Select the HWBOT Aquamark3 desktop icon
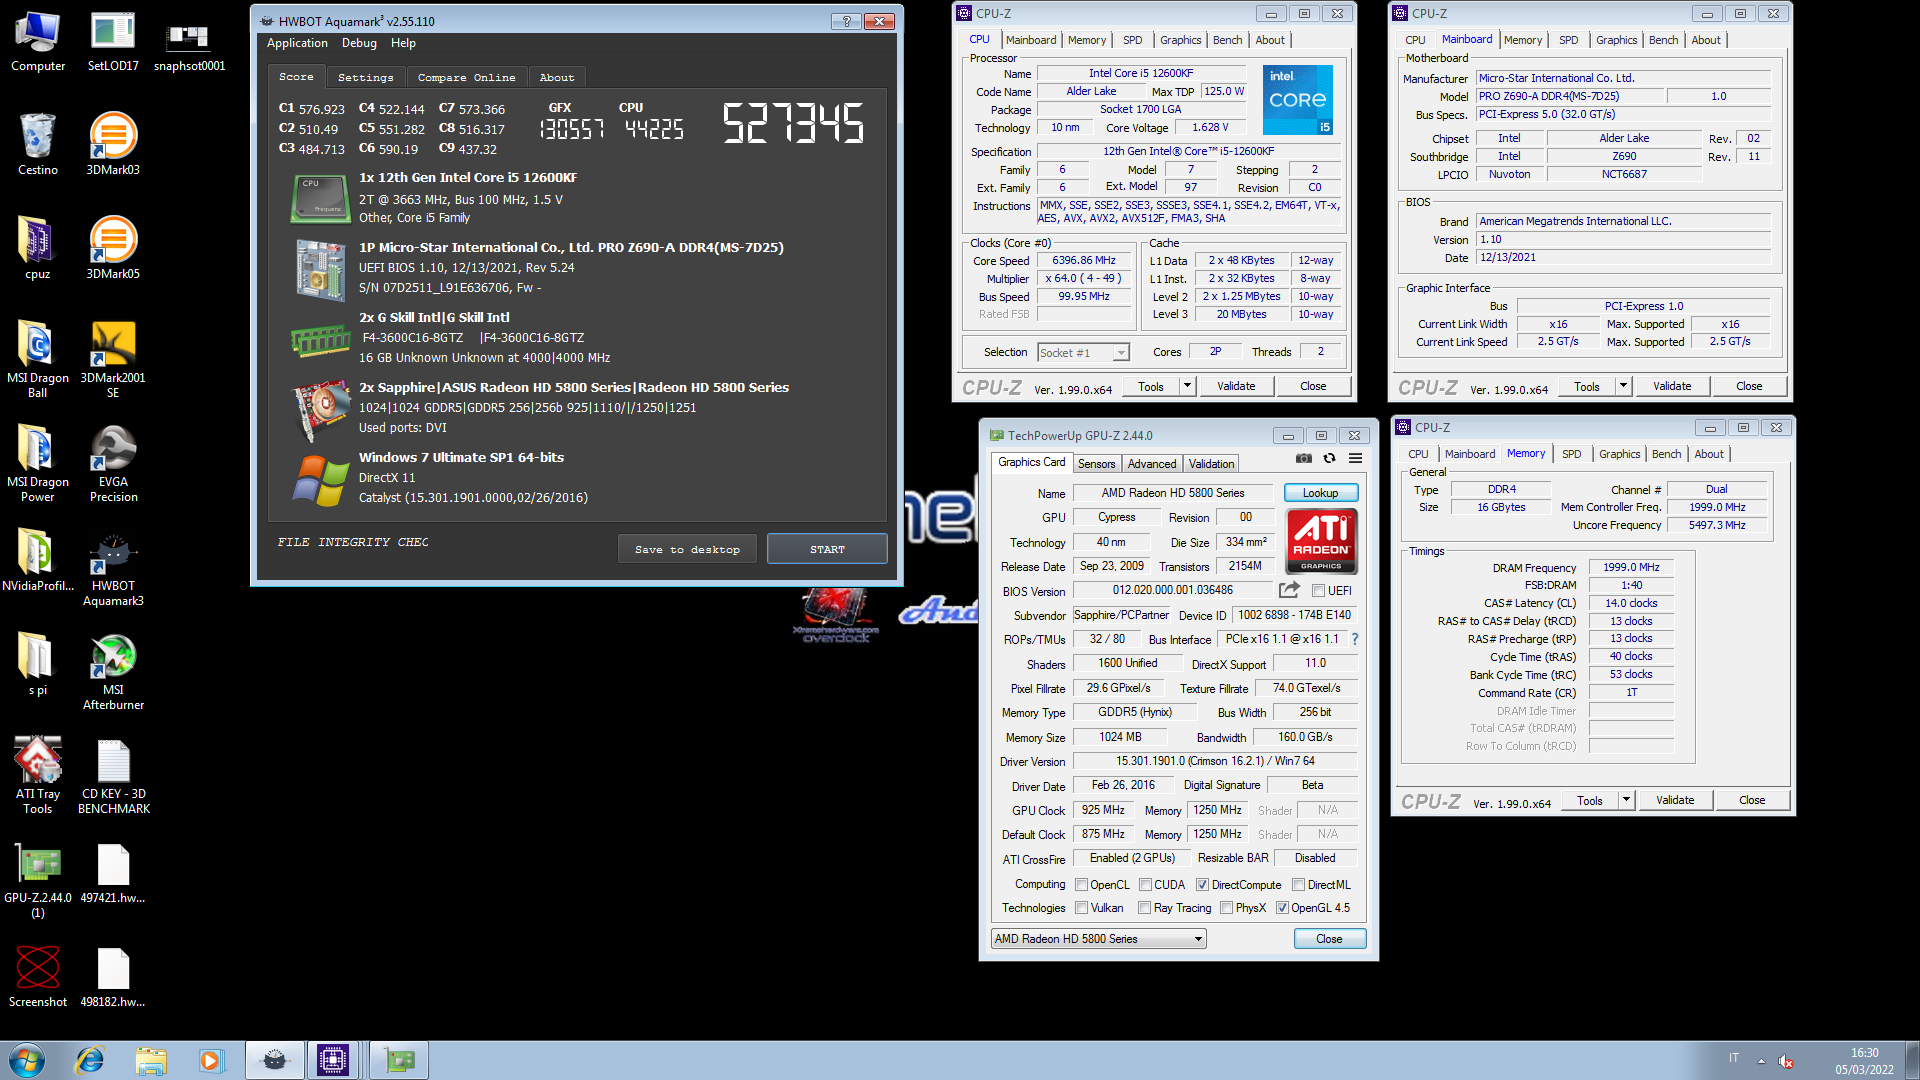This screenshot has width=1920, height=1080. pyautogui.click(x=113, y=568)
